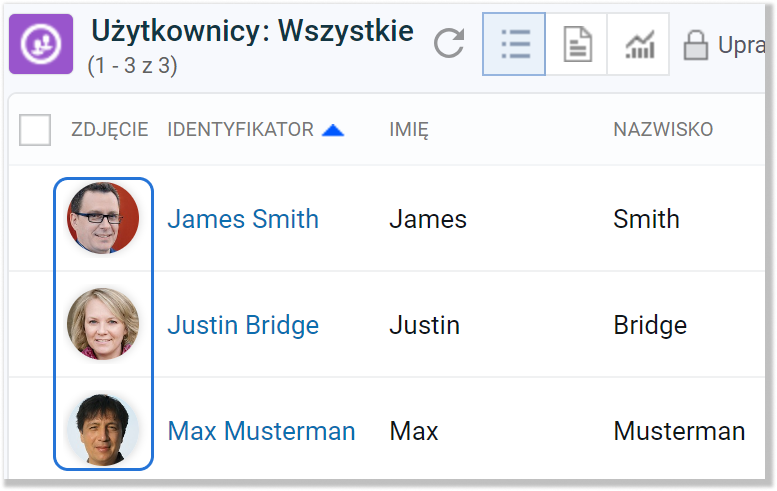Click the Zdjęcie column header
Screen dimensions: 777x491
pos(109,129)
